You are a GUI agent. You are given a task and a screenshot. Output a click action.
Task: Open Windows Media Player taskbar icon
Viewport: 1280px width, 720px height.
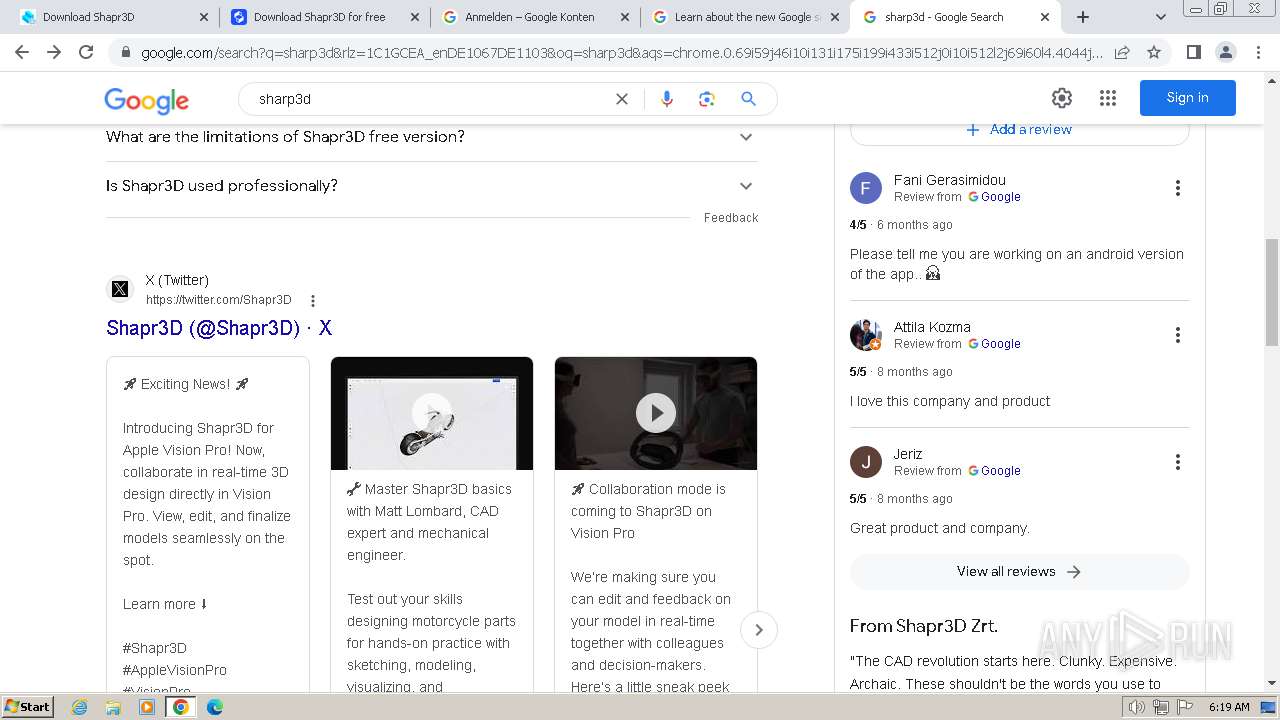pyautogui.click(x=147, y=707)
